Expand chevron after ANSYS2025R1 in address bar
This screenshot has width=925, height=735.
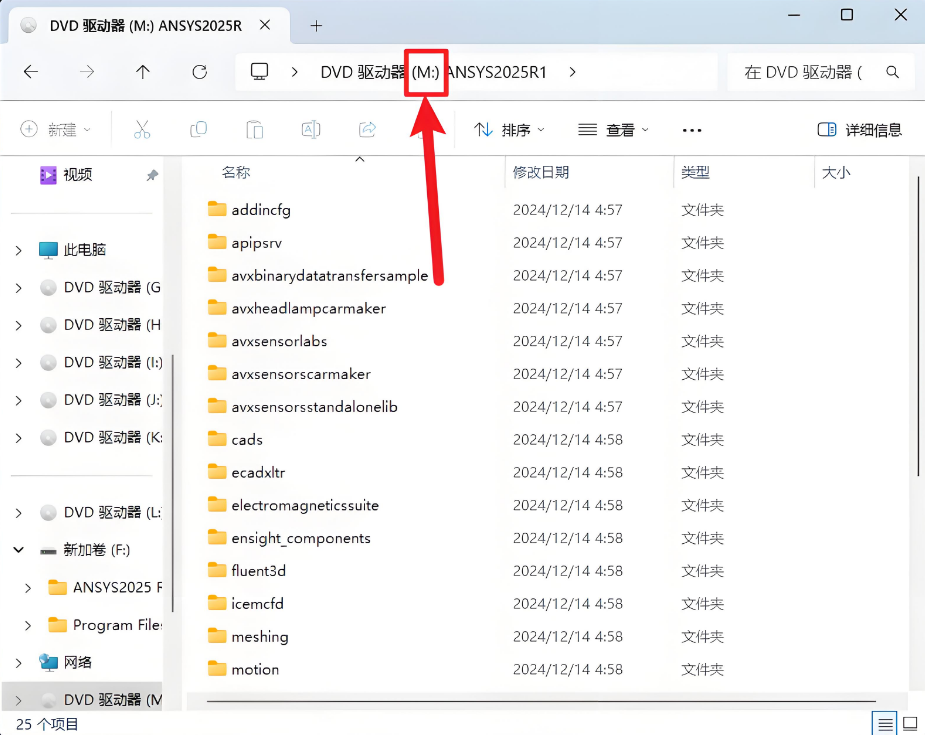pos(572,72)
